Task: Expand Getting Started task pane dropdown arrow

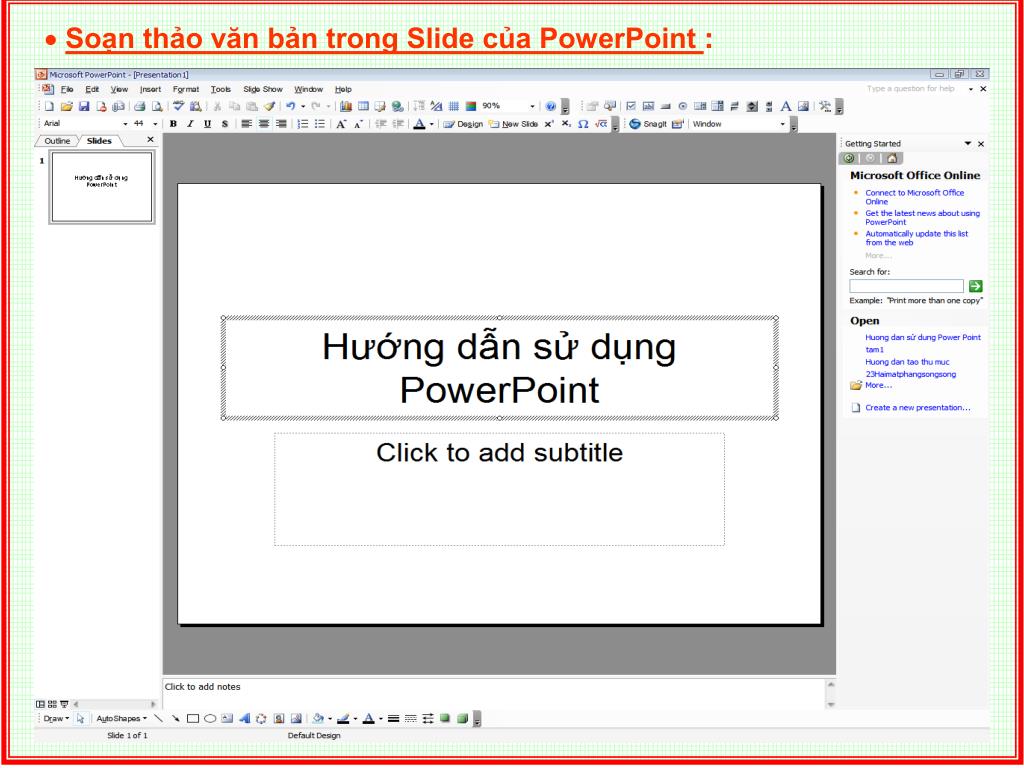Action: tap(968, 144)
